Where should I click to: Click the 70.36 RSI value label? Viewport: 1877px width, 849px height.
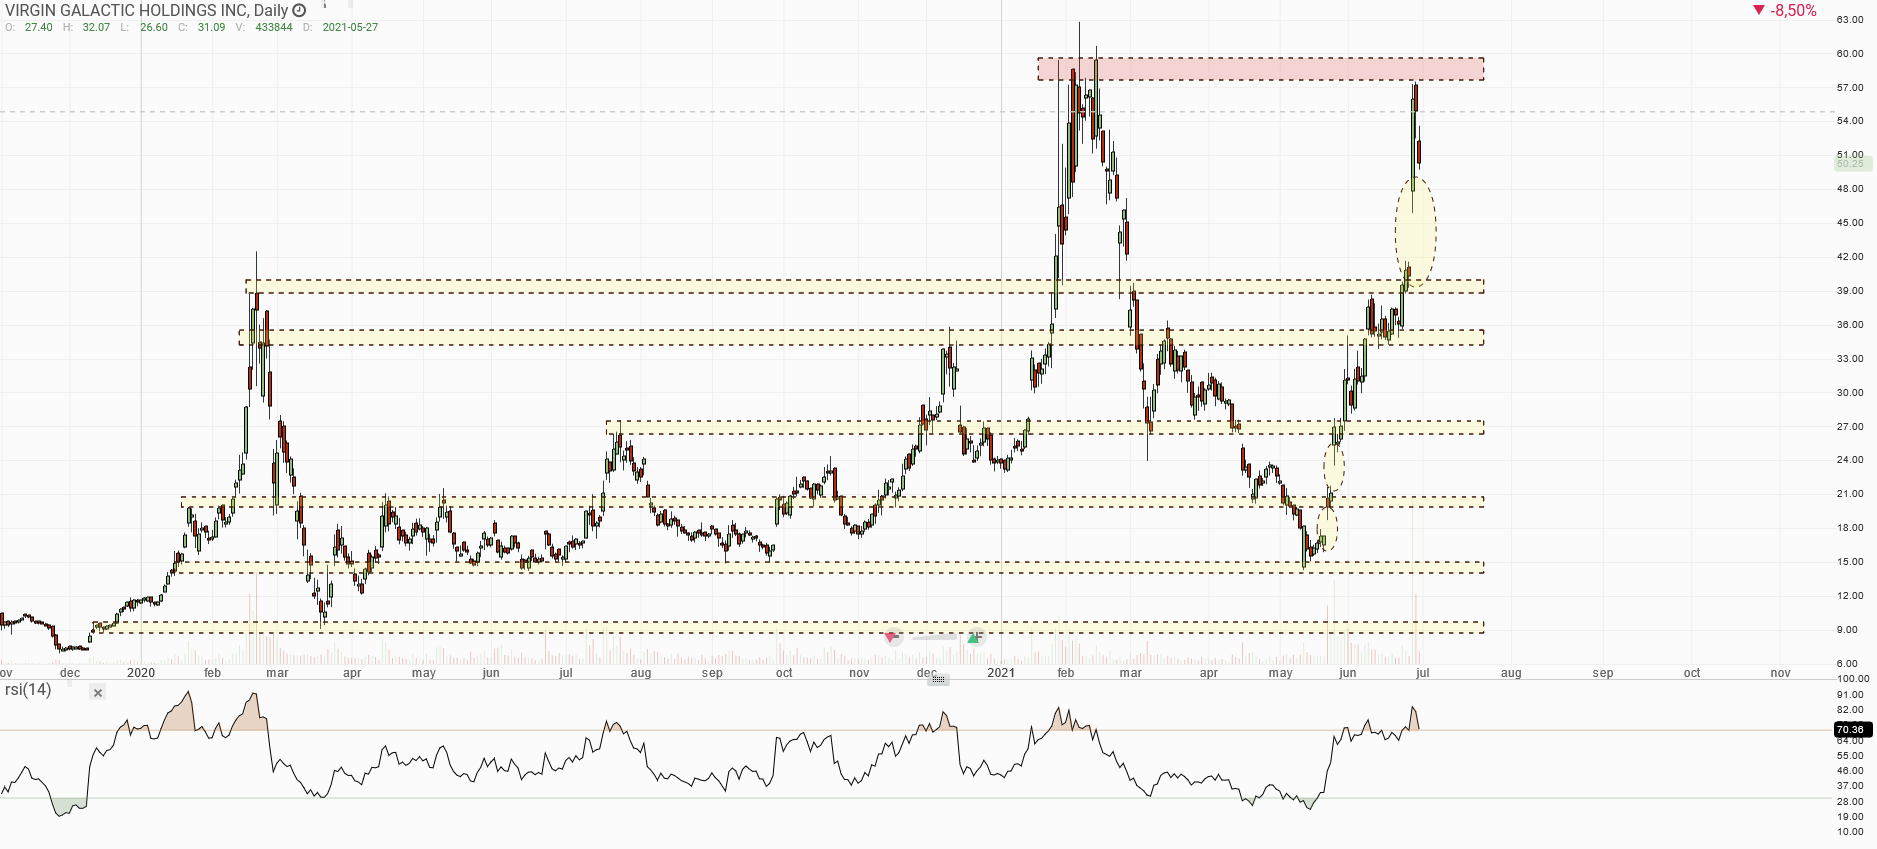pyautogui.click(x=1851, y=730)
